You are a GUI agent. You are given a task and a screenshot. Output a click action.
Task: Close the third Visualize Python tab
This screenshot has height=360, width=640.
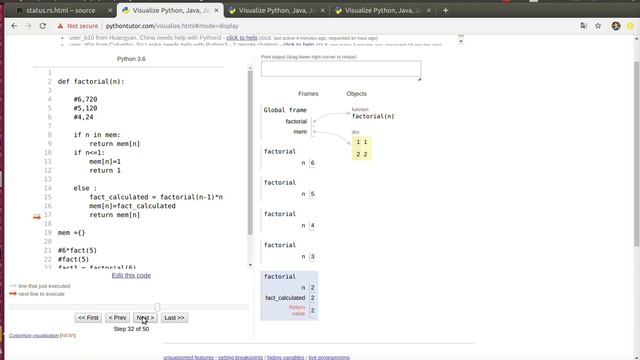tap(322, 11)
